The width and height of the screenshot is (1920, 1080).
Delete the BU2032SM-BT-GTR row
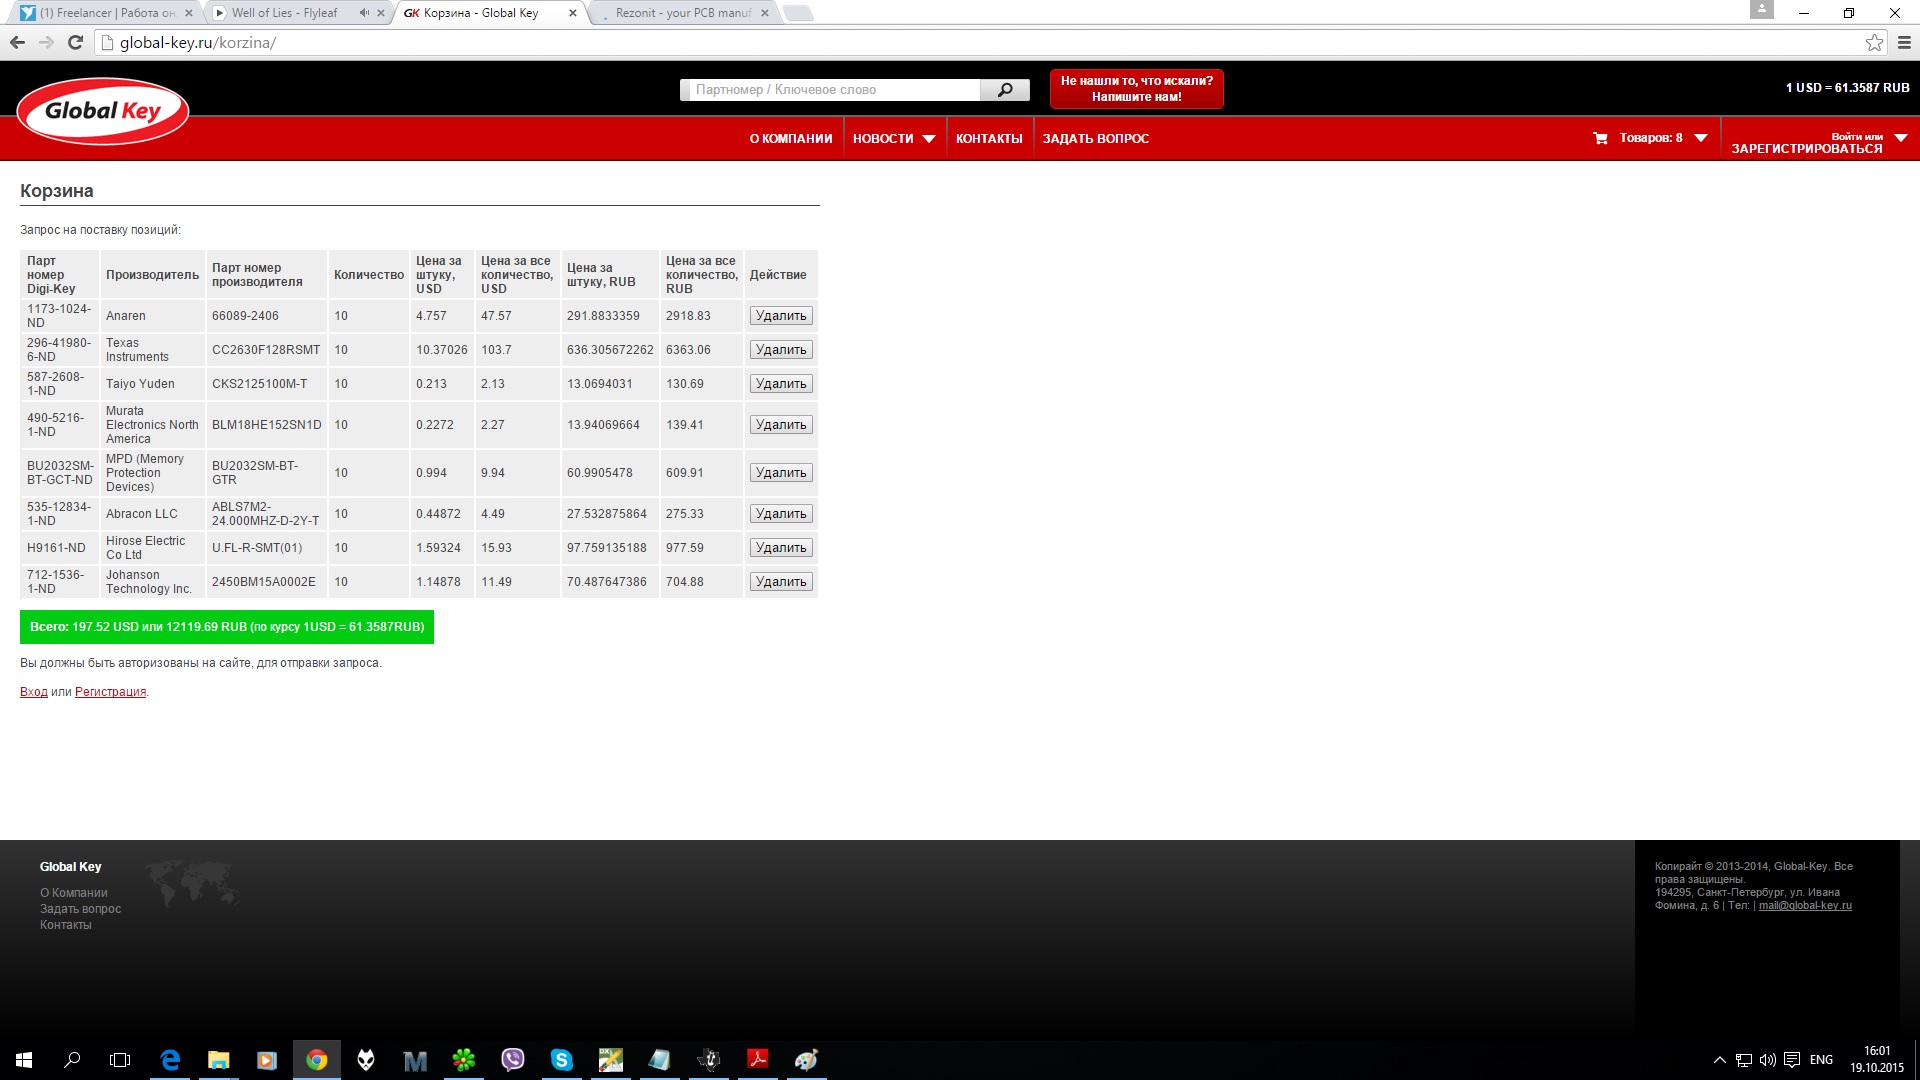781,473
